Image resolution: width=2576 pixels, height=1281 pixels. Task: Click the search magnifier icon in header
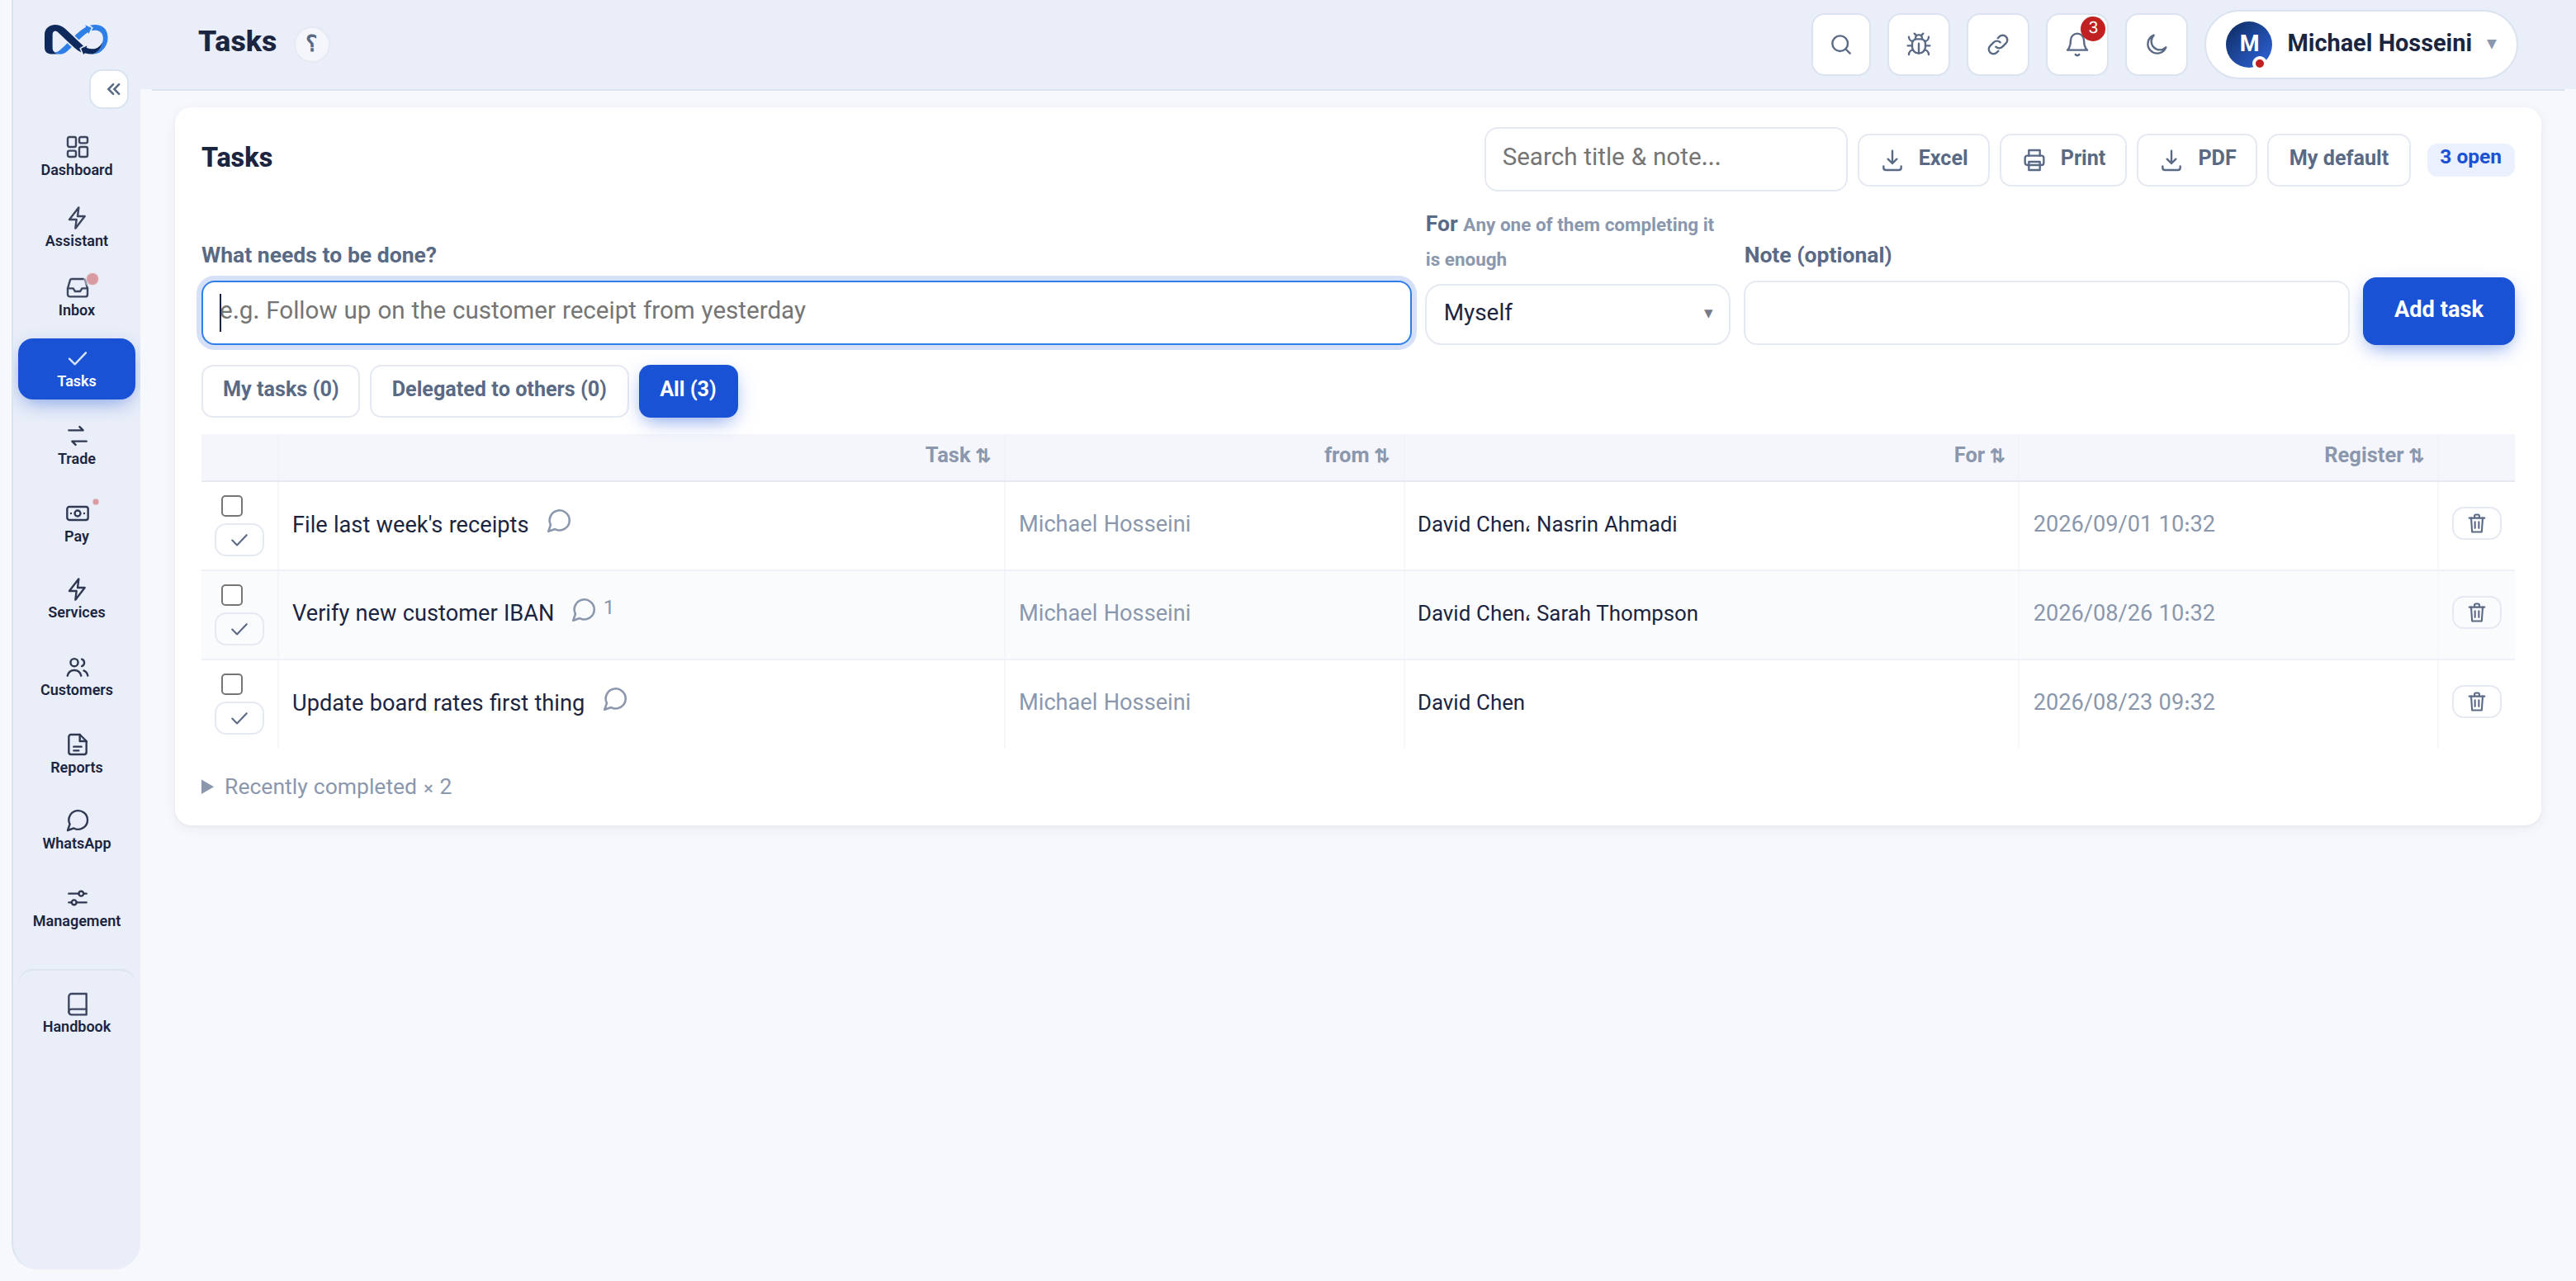click(x=1840, y=44)
